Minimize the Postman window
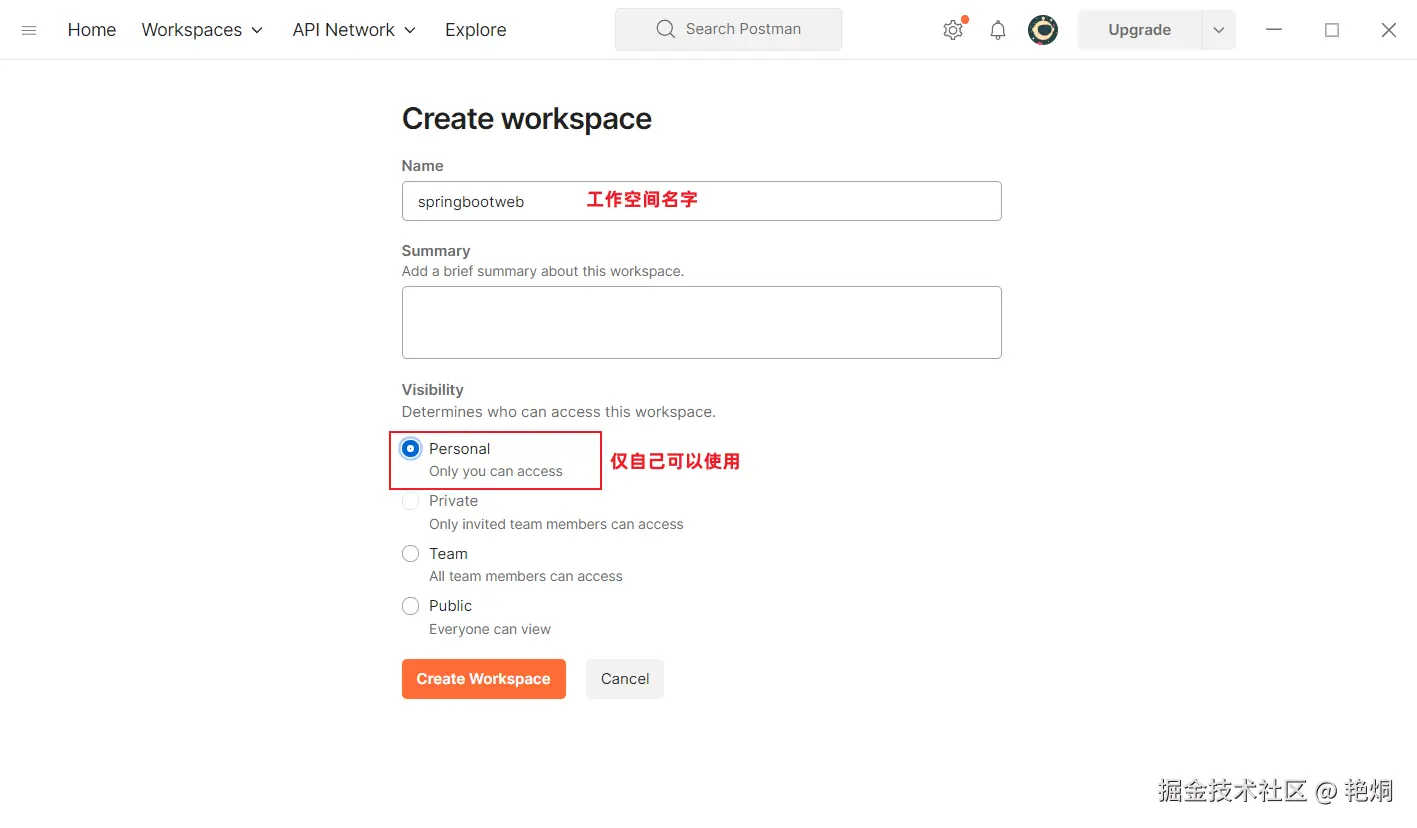Image resolution: width=1417 pixels, height=828 pixels. [x=1274, y=30]
